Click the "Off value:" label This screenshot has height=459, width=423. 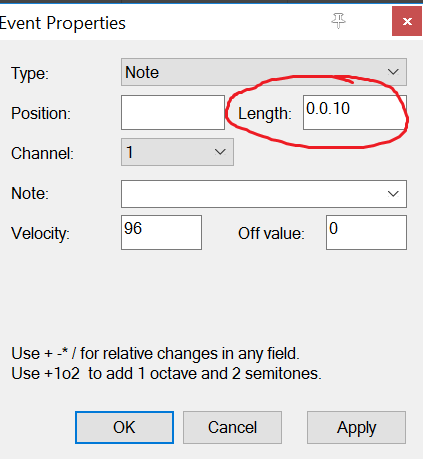[x=271, y=233]
